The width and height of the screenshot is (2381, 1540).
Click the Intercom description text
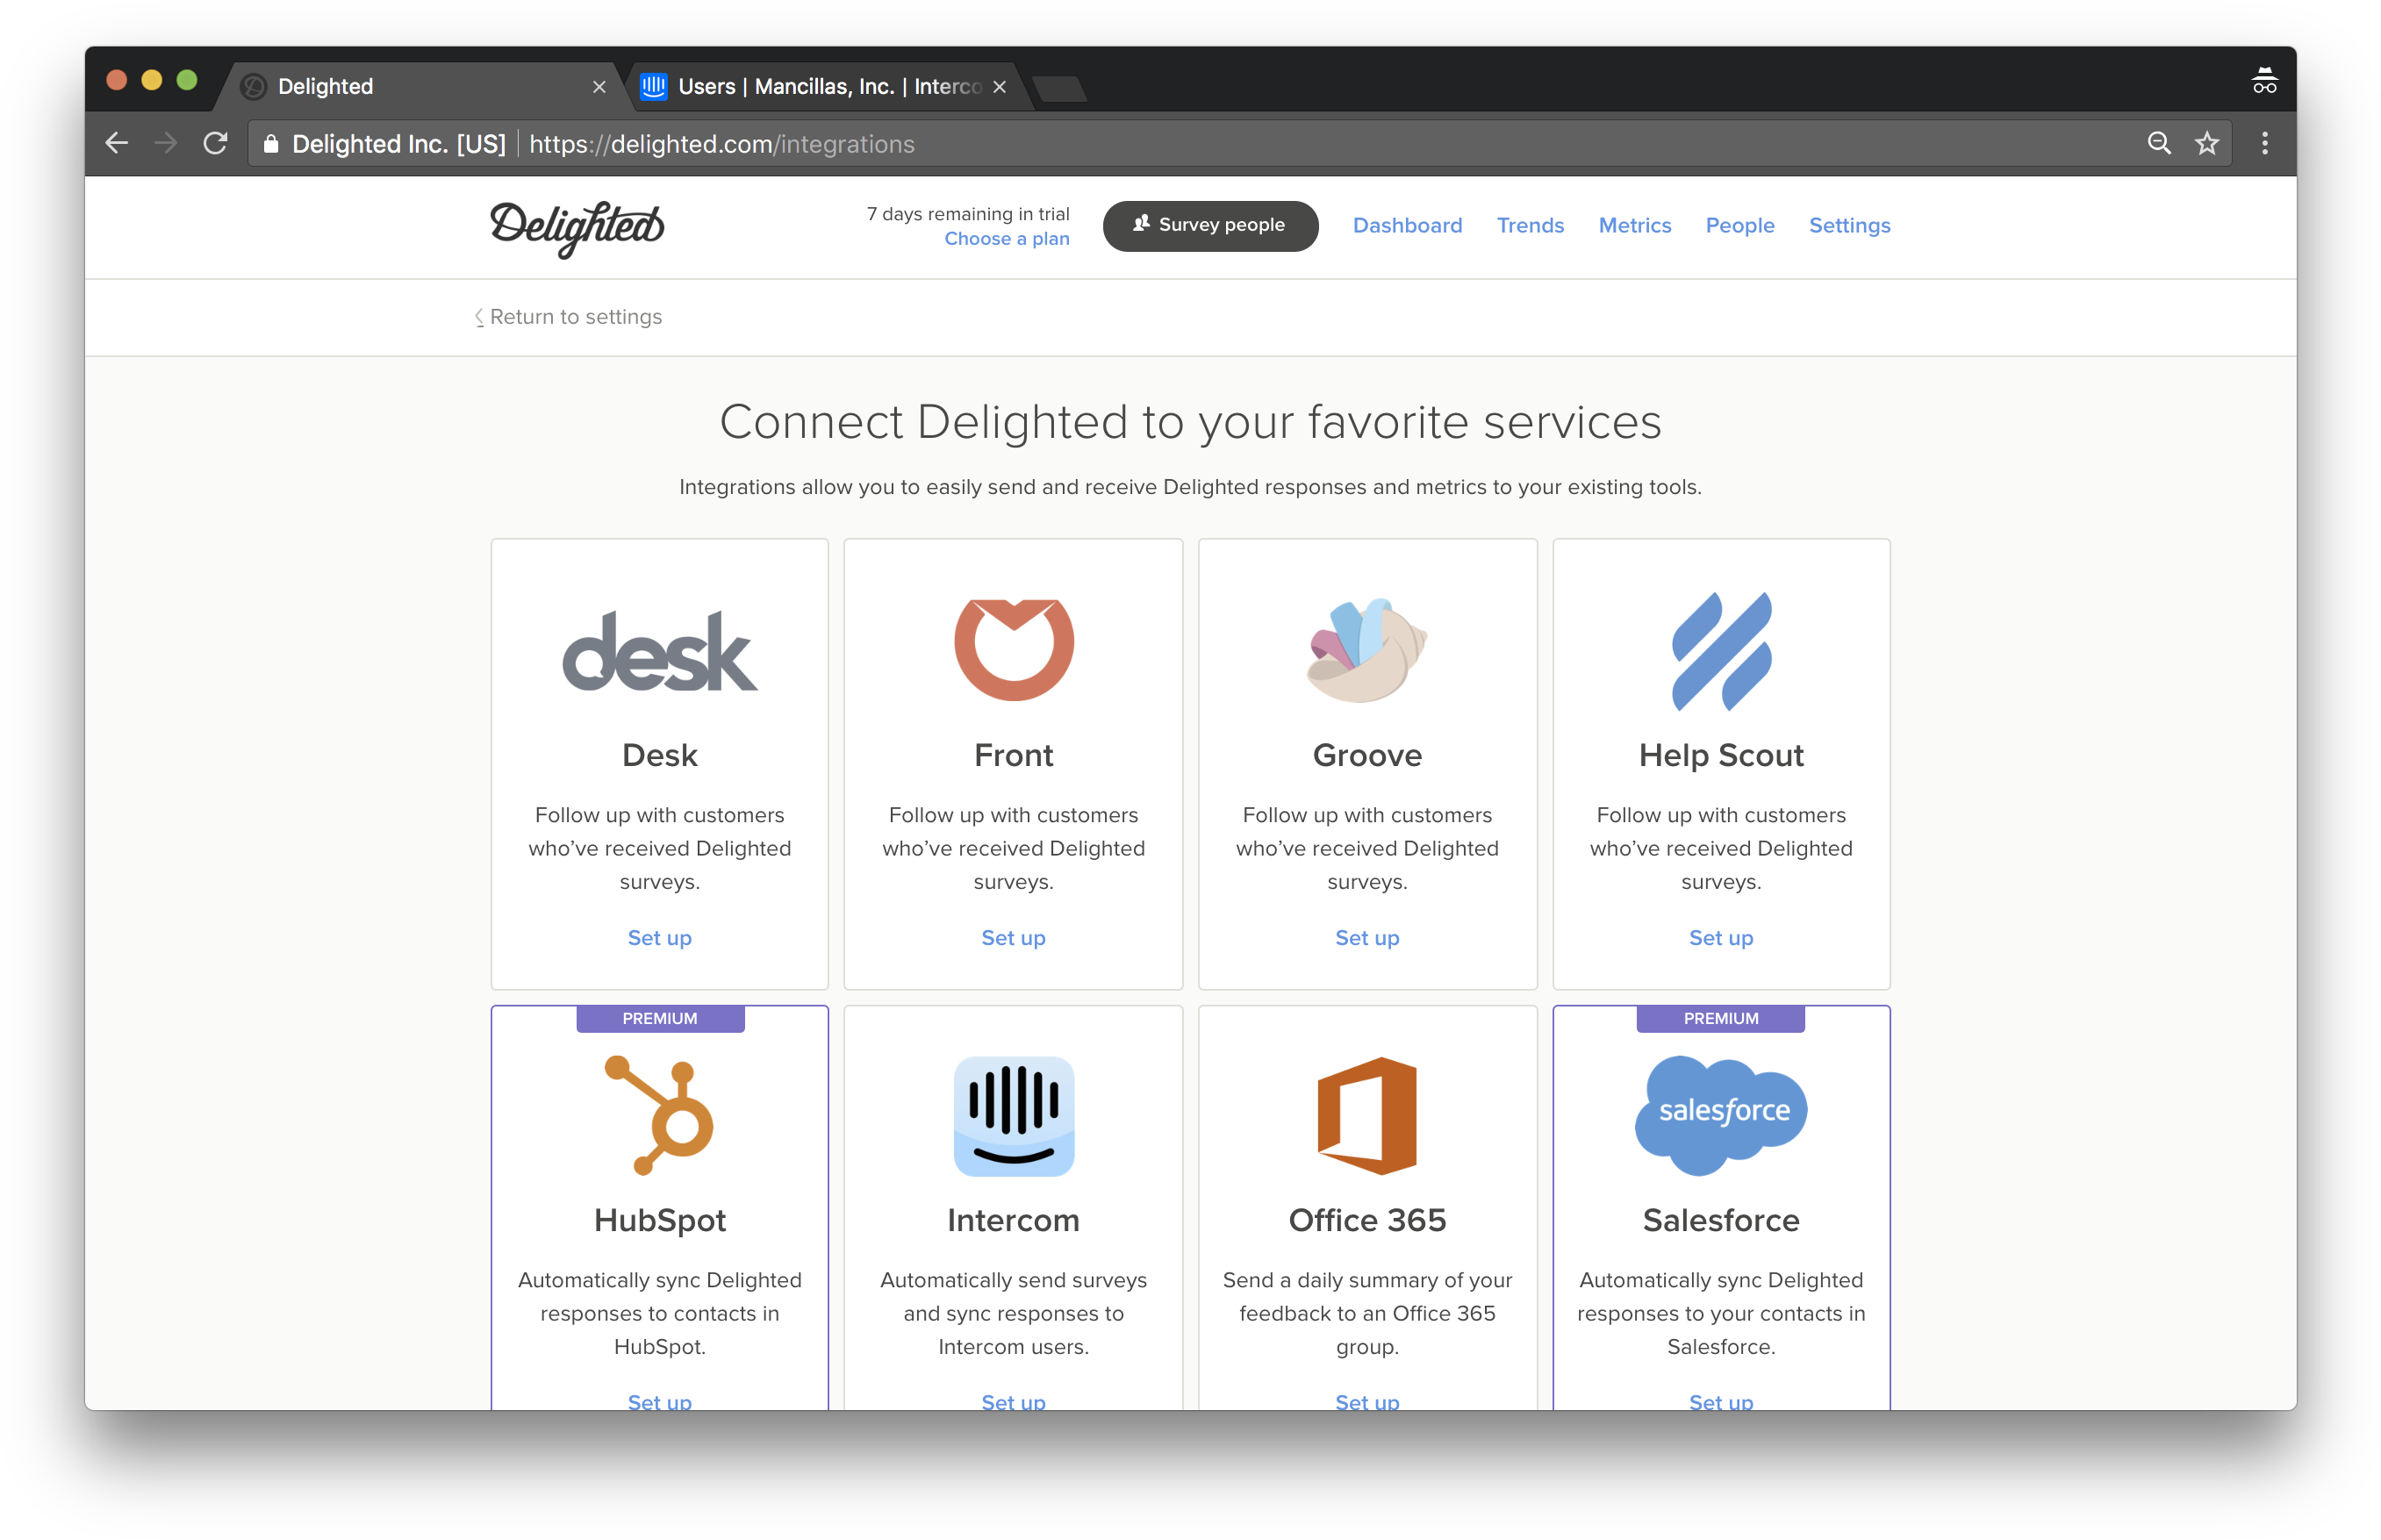1013,1312
